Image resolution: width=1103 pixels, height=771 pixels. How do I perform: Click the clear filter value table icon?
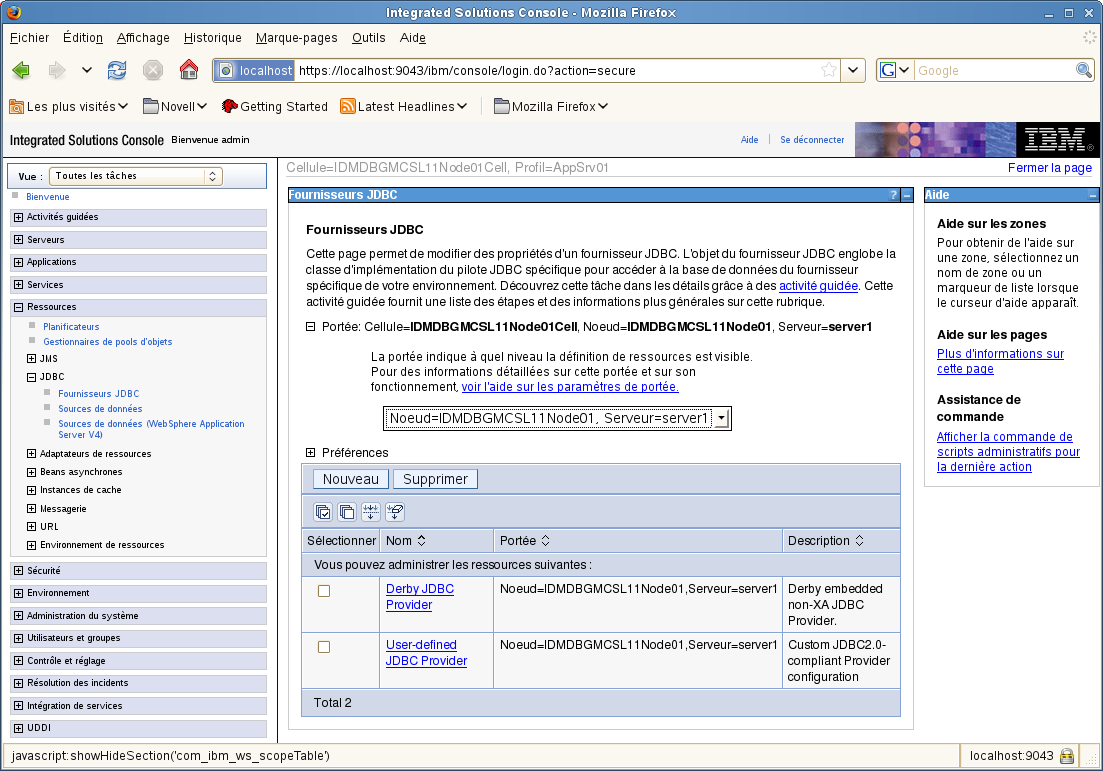tap(395, 512)
